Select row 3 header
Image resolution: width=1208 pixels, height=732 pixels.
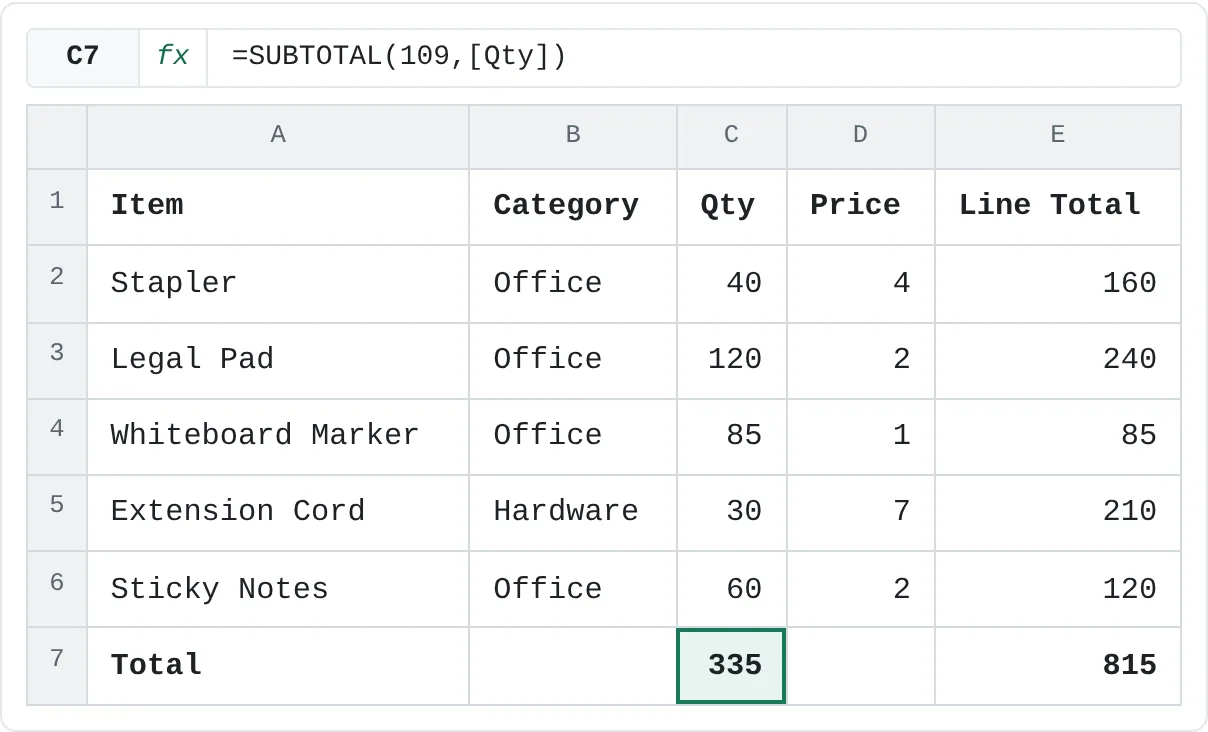pos(57,360)
